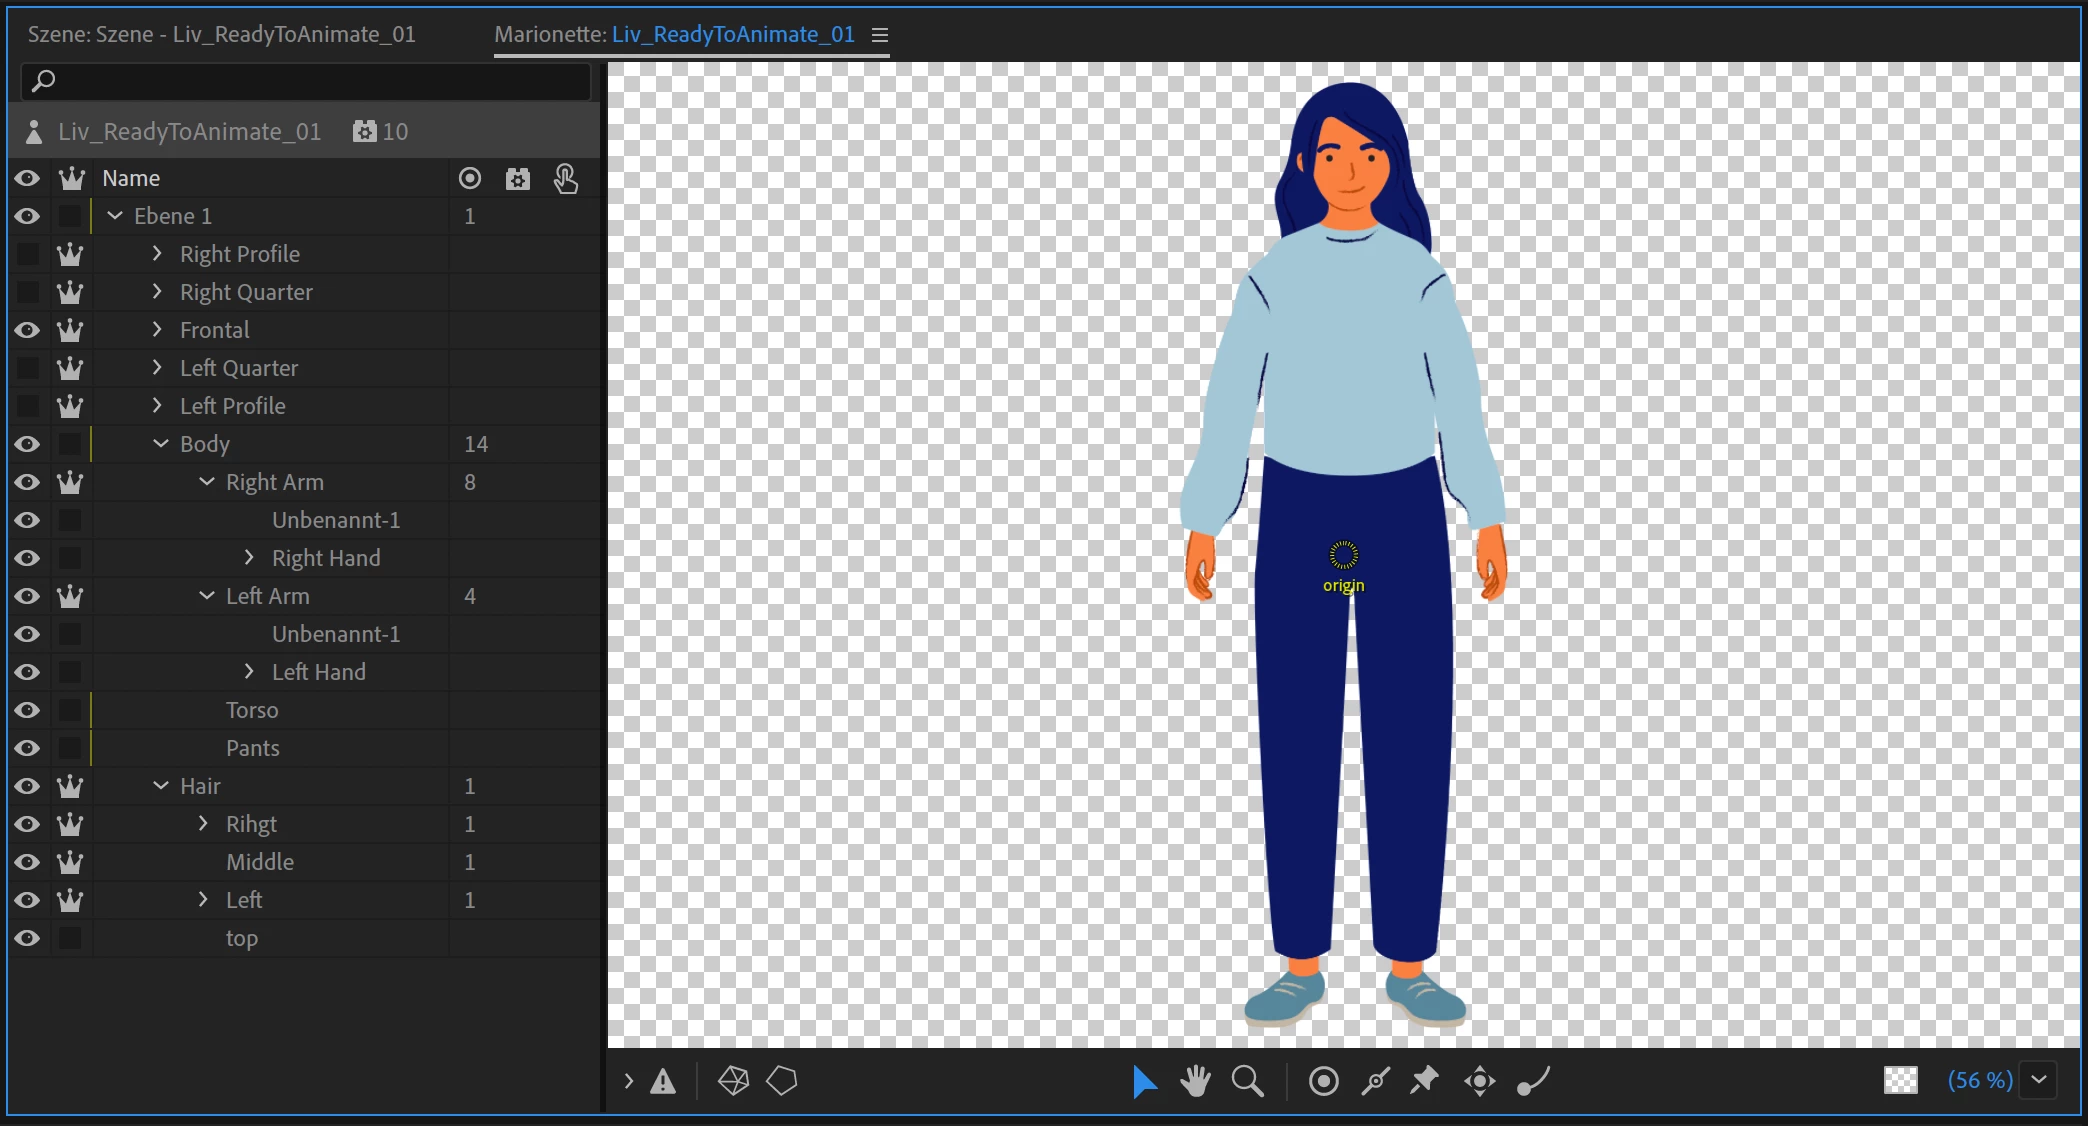Select the Zoom magnifier tool
Image resolution: width=2088 pixels, height=1126 pixels.
click(1247, 1081)
